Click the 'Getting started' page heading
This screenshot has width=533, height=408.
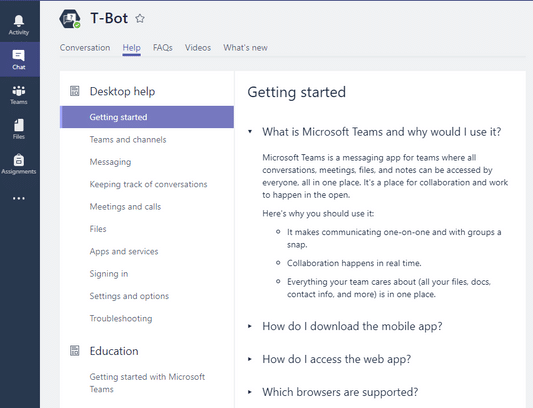coord(296,92)
